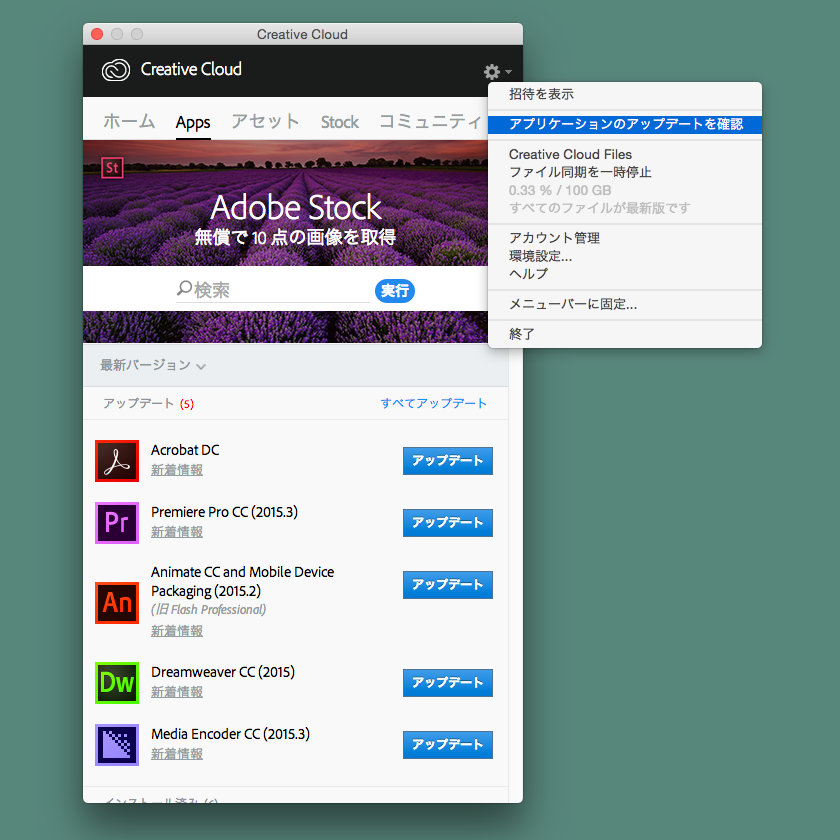Viewport: 840px width, 840px height.
Task: Select ファイル同期を一時停止 in the menu
Action: (625, 172)
